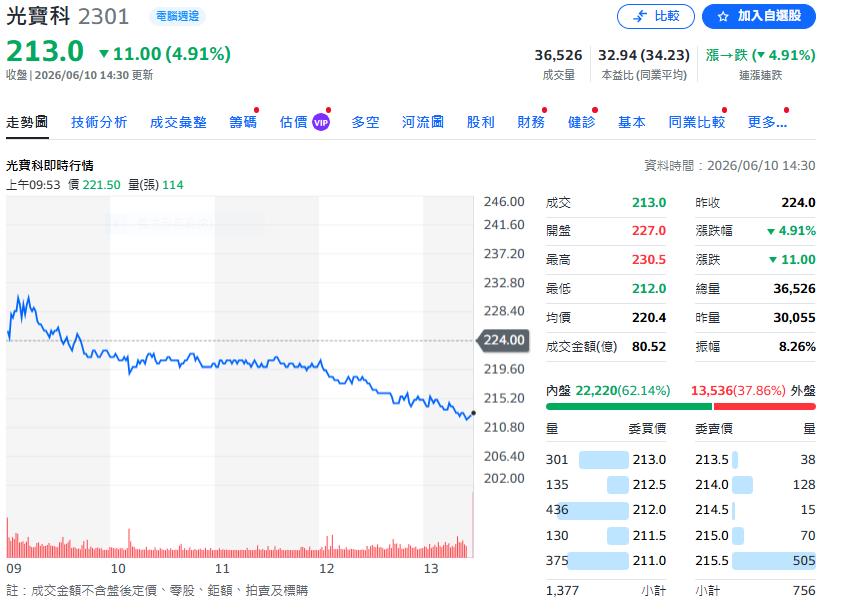
Task: Click the 756 ask subtotal
Action: click(x=804, y=591)
